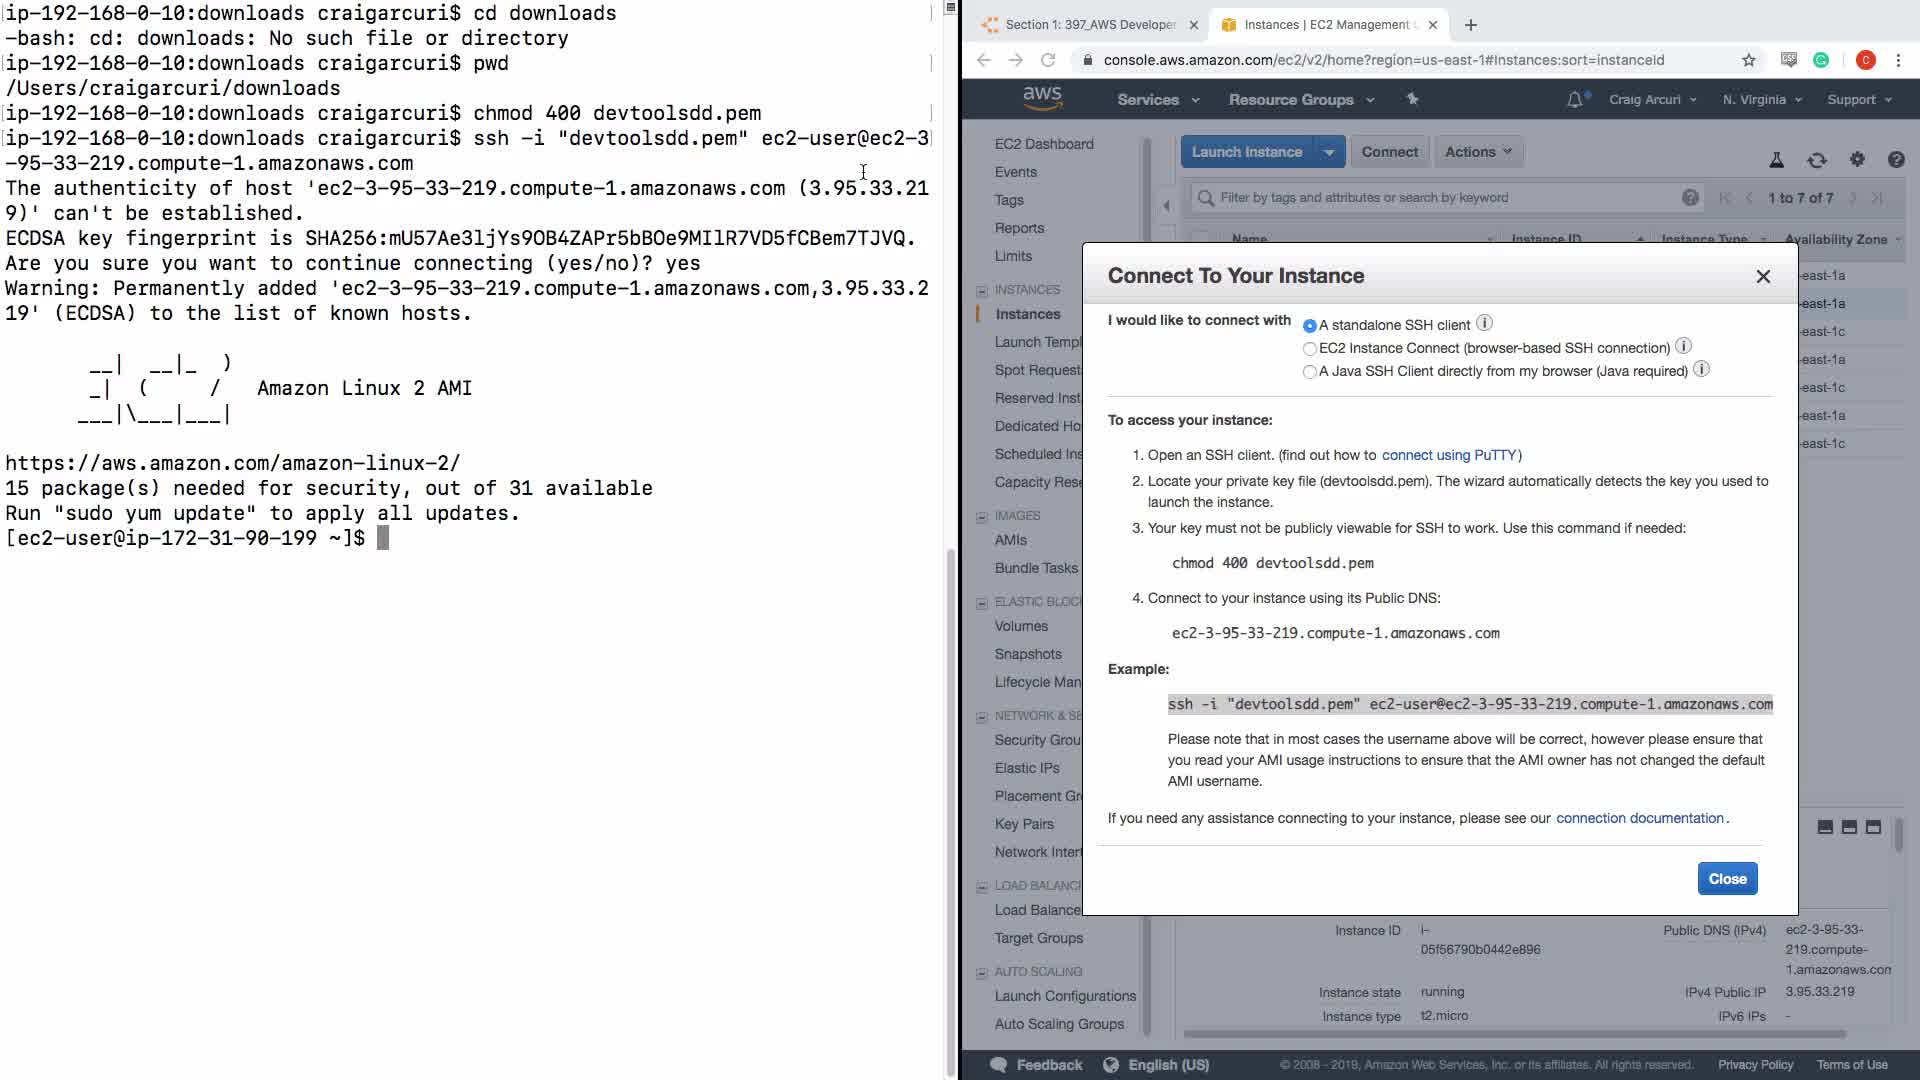The width and height of the screenshot is (1920, 1080).
Task: Open EC2 Dashboard in the sidebar
Action: point(1043,144)
